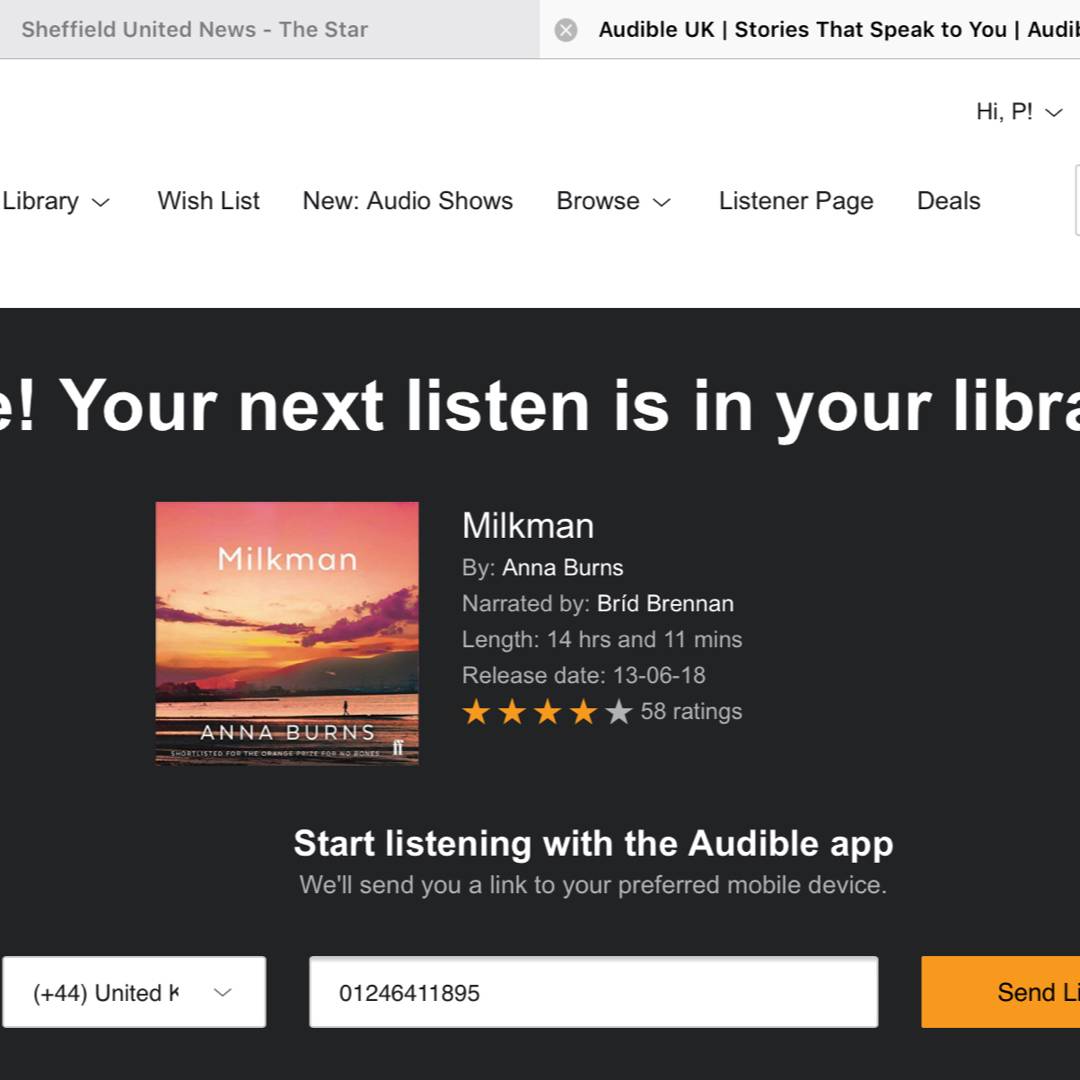Open the Deals page
Screen dimensions: 1080x1080
[948, 201]
